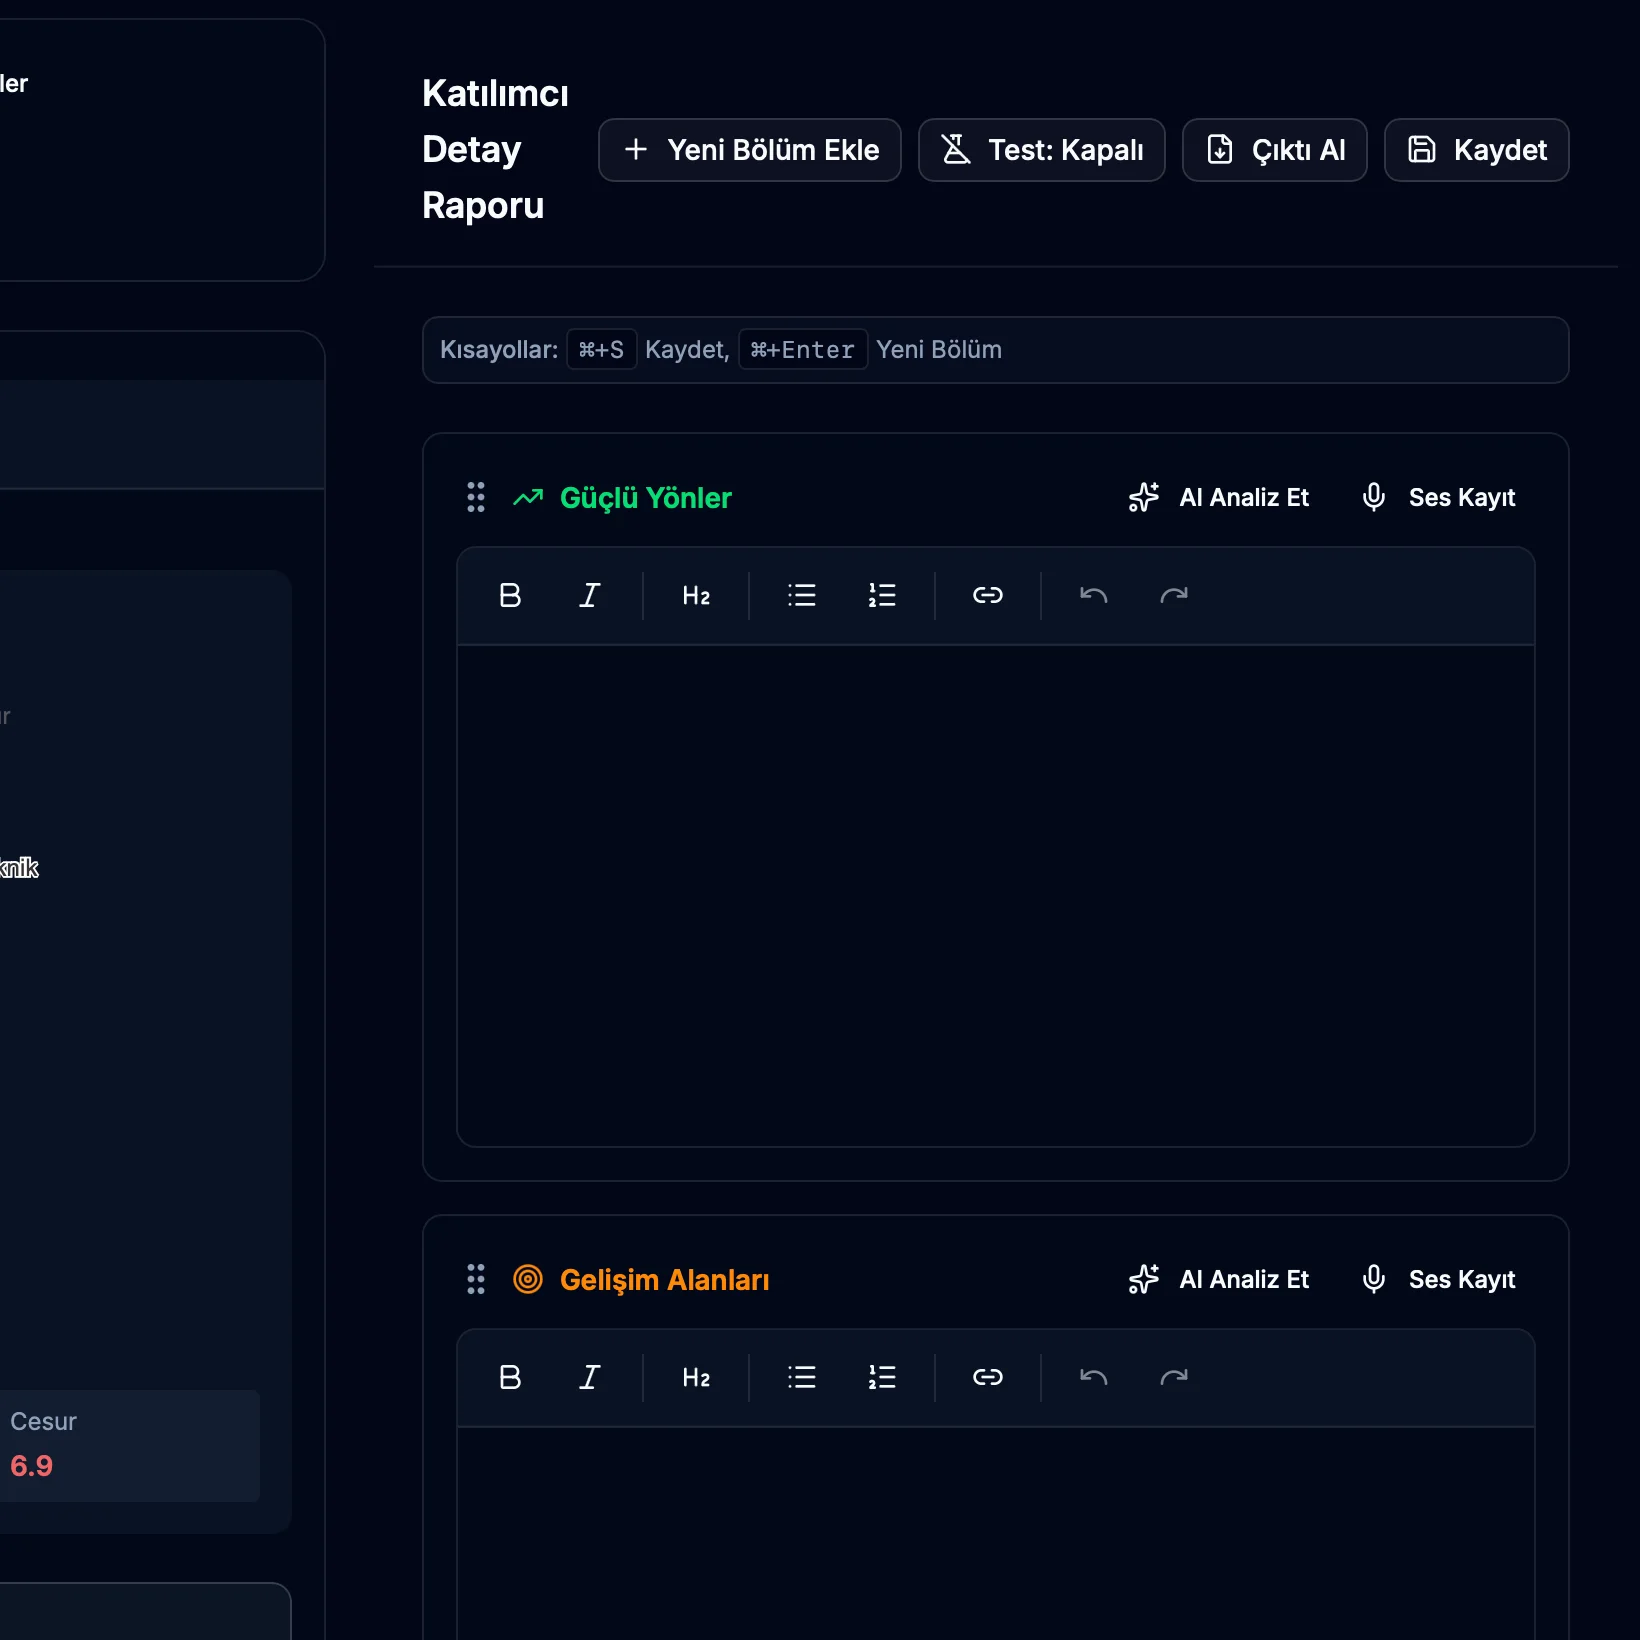The width and height of the screenshot is (1640, 1640).
Task: Toggle italic in Güçlü Yönler editor
Action: pos(590,596)
